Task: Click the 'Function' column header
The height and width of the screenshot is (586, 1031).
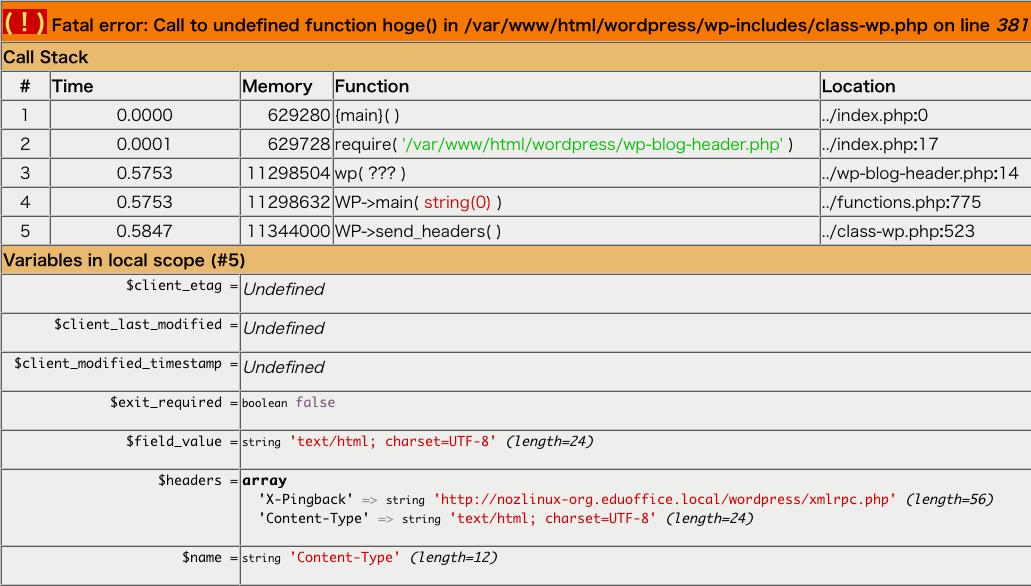Action: [x=372, y=86]
